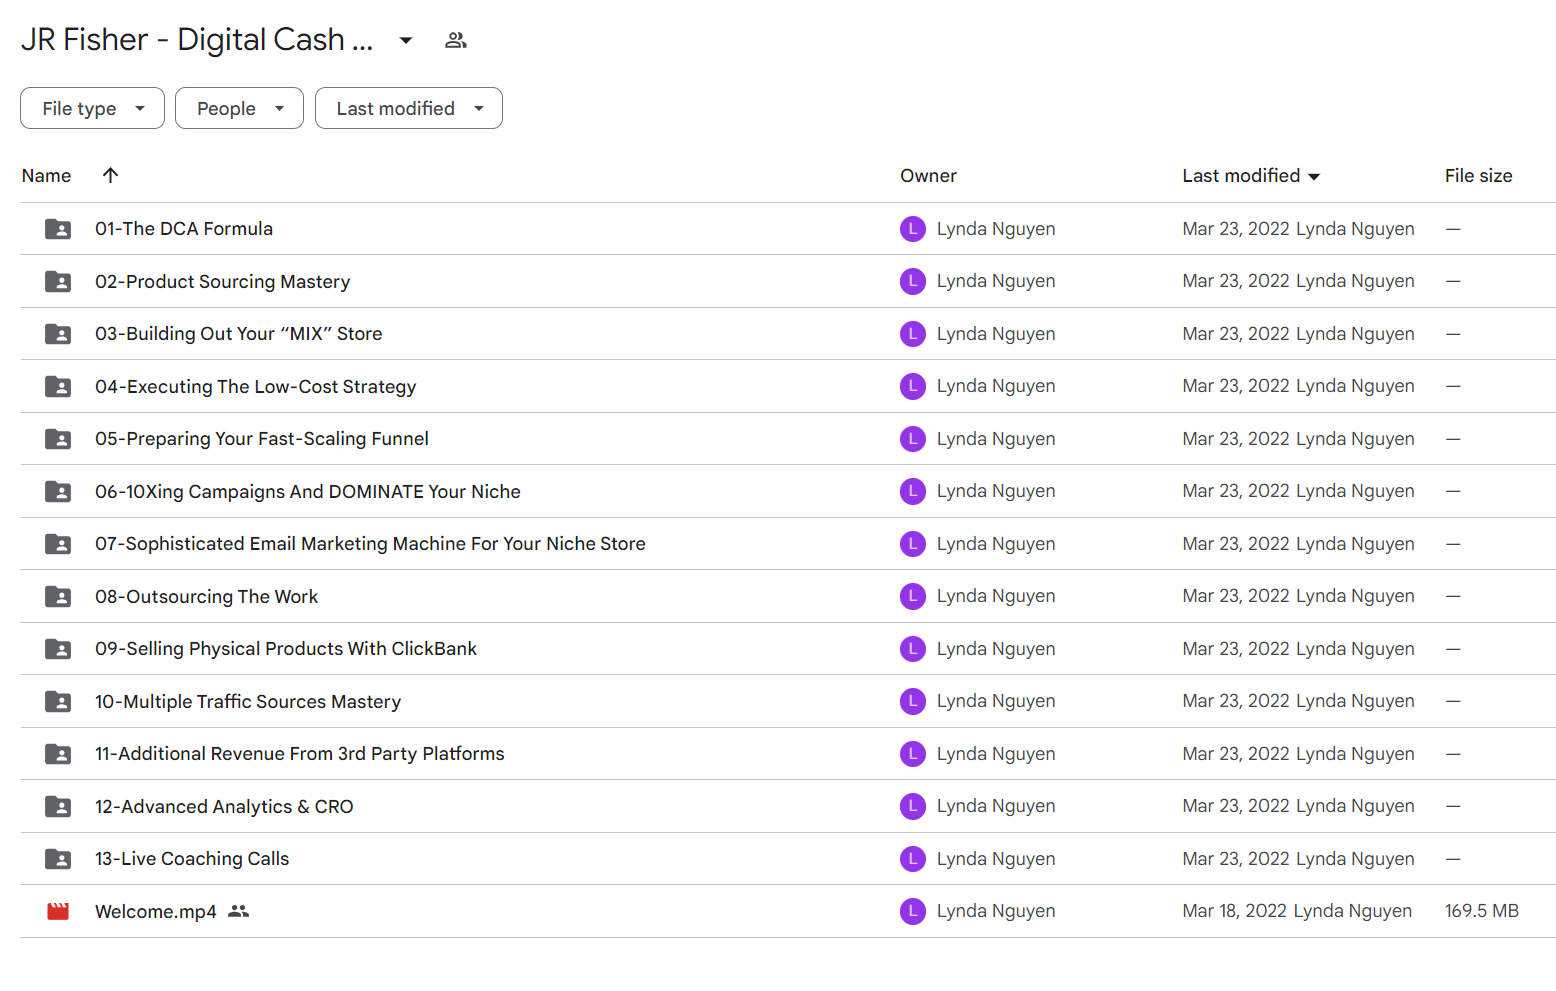Screen dimensions: 1556x991
Task: Click Mar 23, 2022 date in 10-Multiple Traffic row
Action: tap(1236, 701)
